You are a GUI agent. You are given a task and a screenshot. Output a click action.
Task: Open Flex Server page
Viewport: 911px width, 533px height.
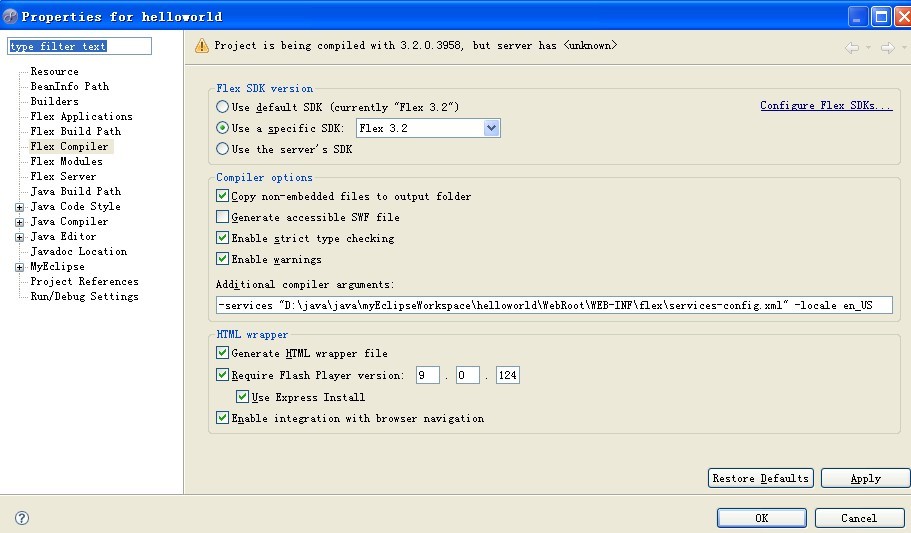point(63,176)
